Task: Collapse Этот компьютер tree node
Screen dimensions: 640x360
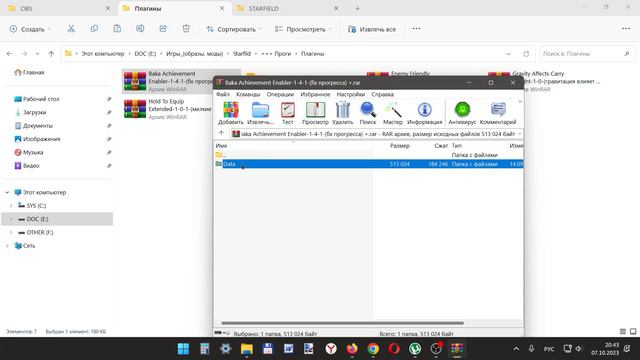Action: pyautogui.click(x=7, y=192)
